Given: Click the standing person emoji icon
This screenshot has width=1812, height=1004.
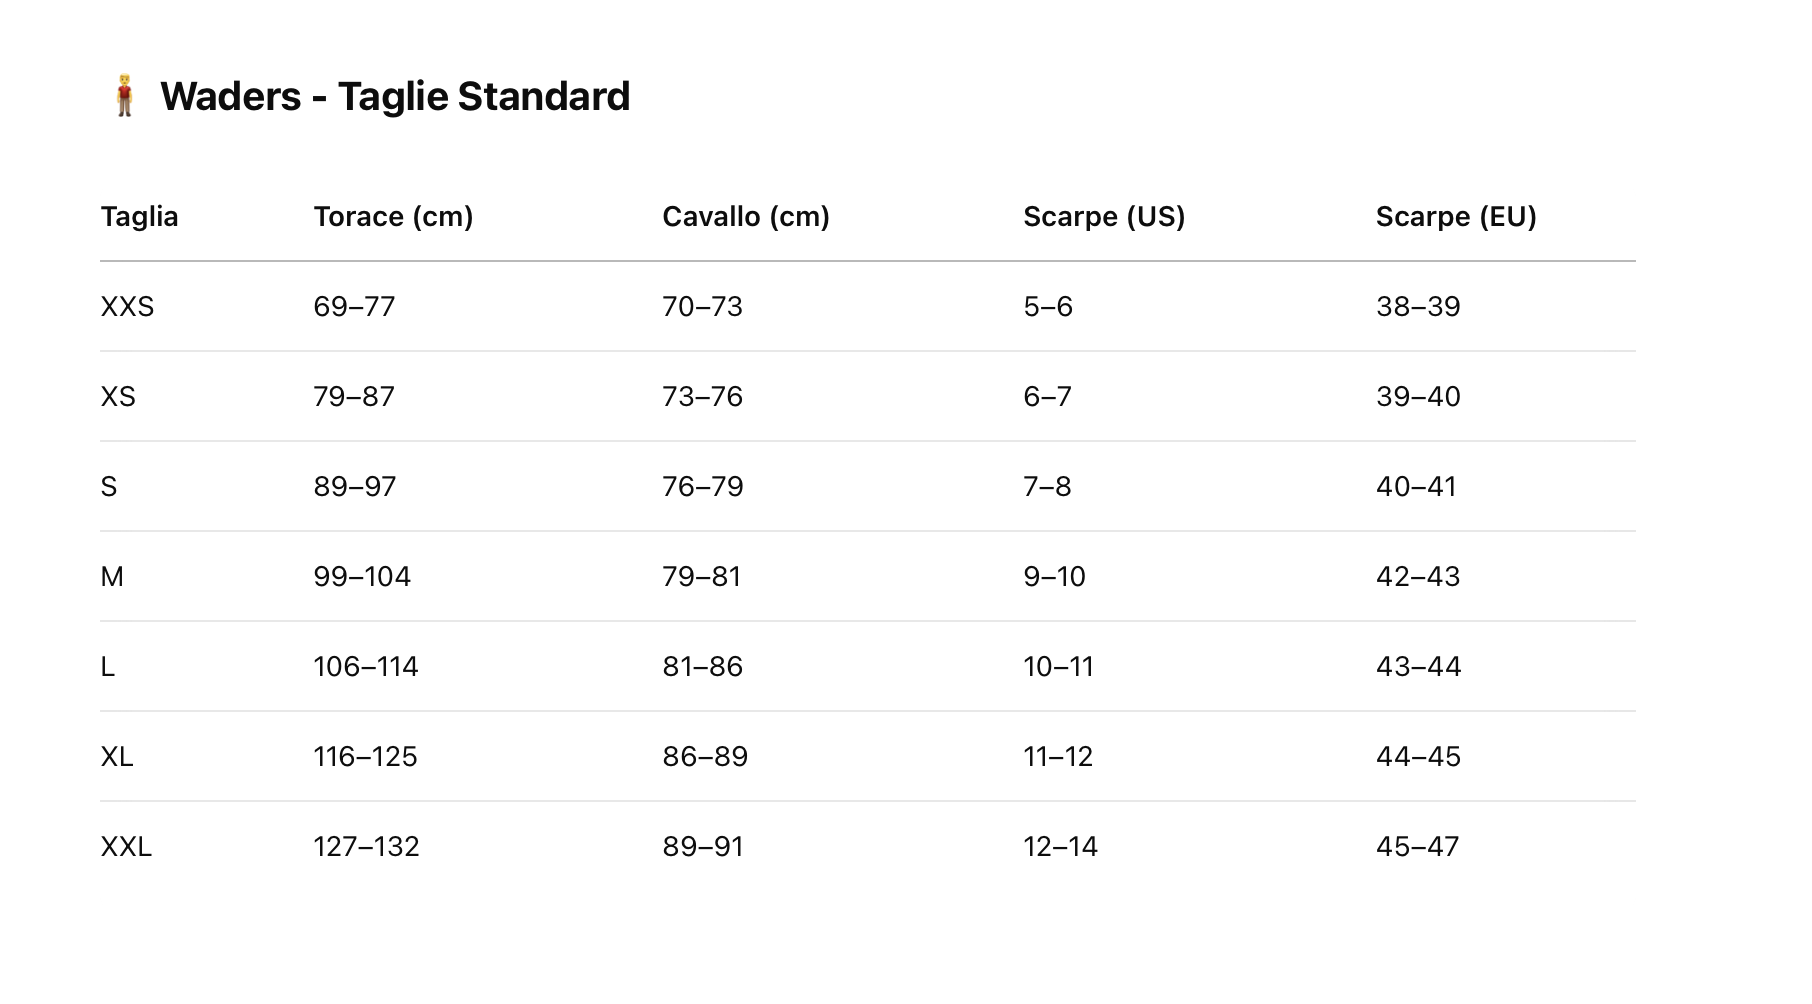Looking at the screenshot, I should click(124, 96).
